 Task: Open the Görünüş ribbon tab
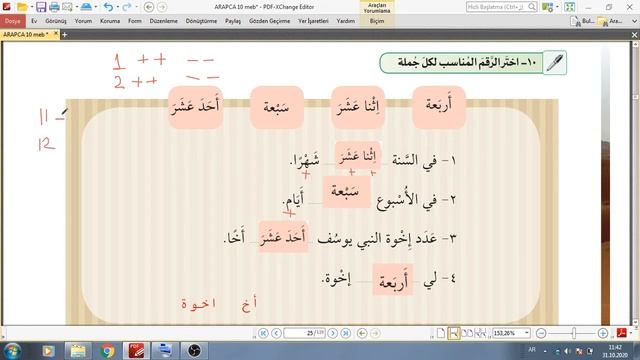pyautogui.click(x=56, y=21)
